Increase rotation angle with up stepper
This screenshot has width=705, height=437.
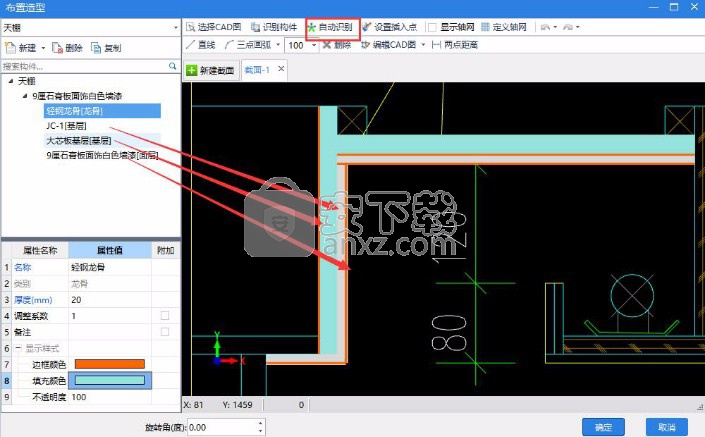[261, 424]
